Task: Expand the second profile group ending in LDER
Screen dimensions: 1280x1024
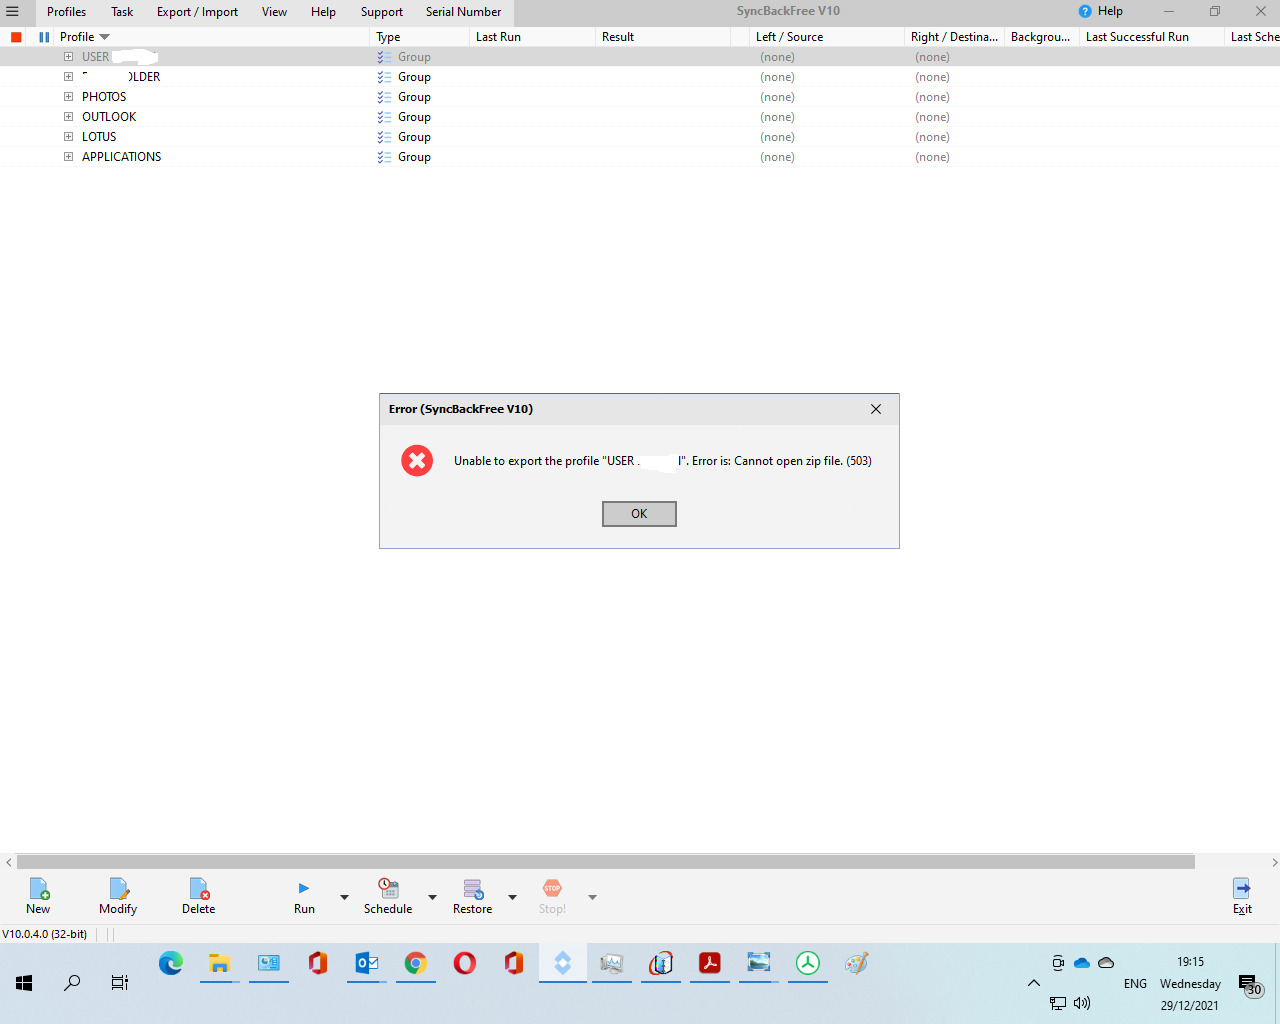Action: (x=68, y=77)
